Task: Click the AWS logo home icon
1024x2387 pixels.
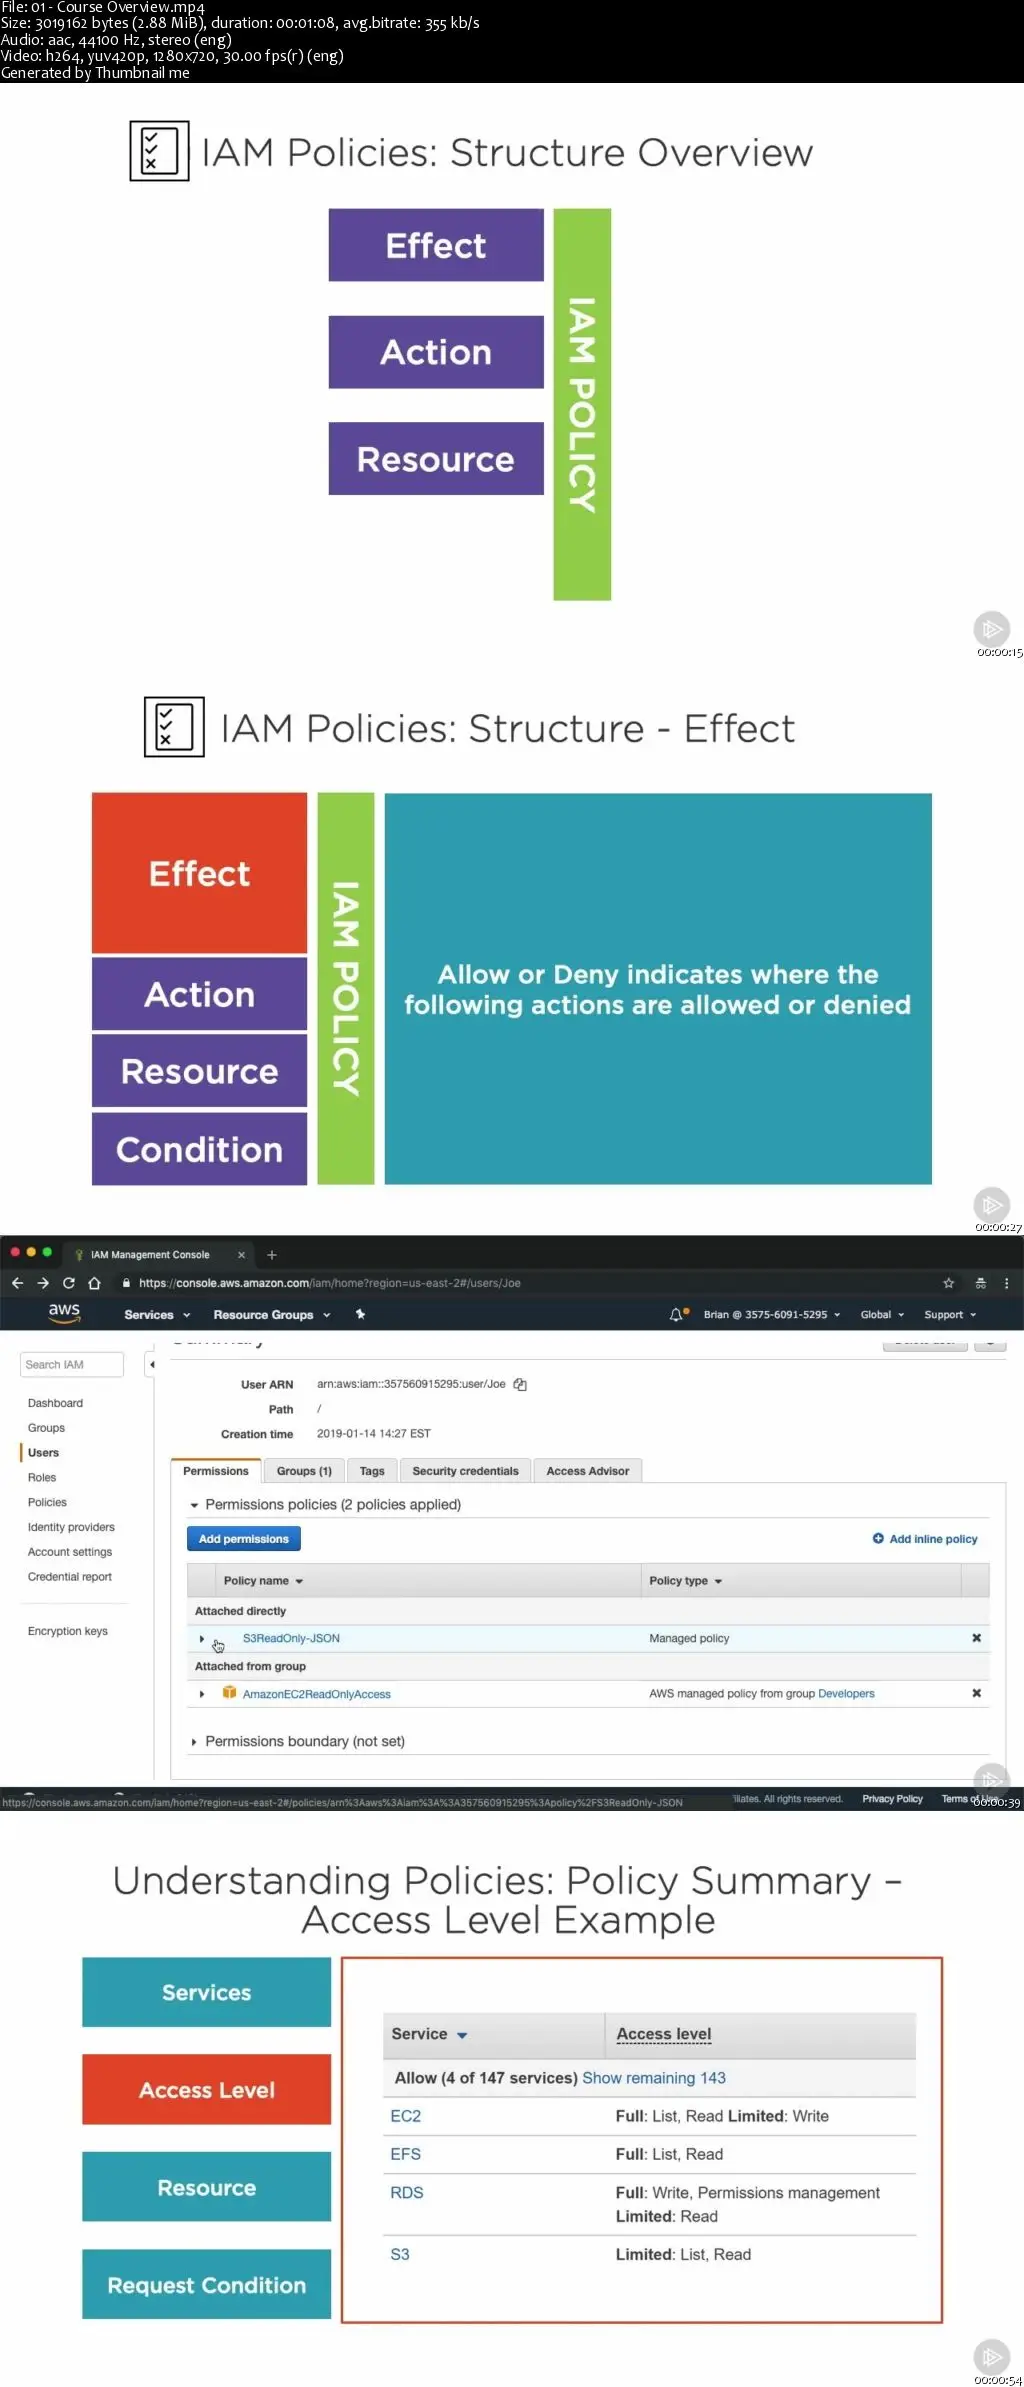Action: click(x=64, y=1313)
